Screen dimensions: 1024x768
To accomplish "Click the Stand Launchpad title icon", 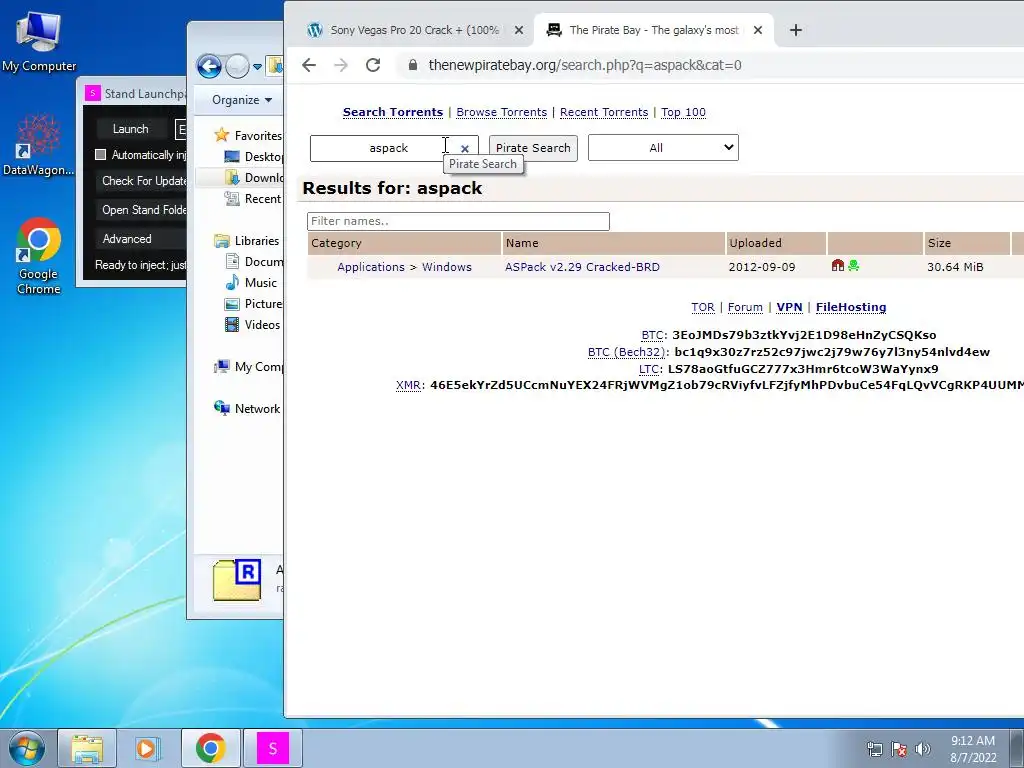I will click(92, 93).
